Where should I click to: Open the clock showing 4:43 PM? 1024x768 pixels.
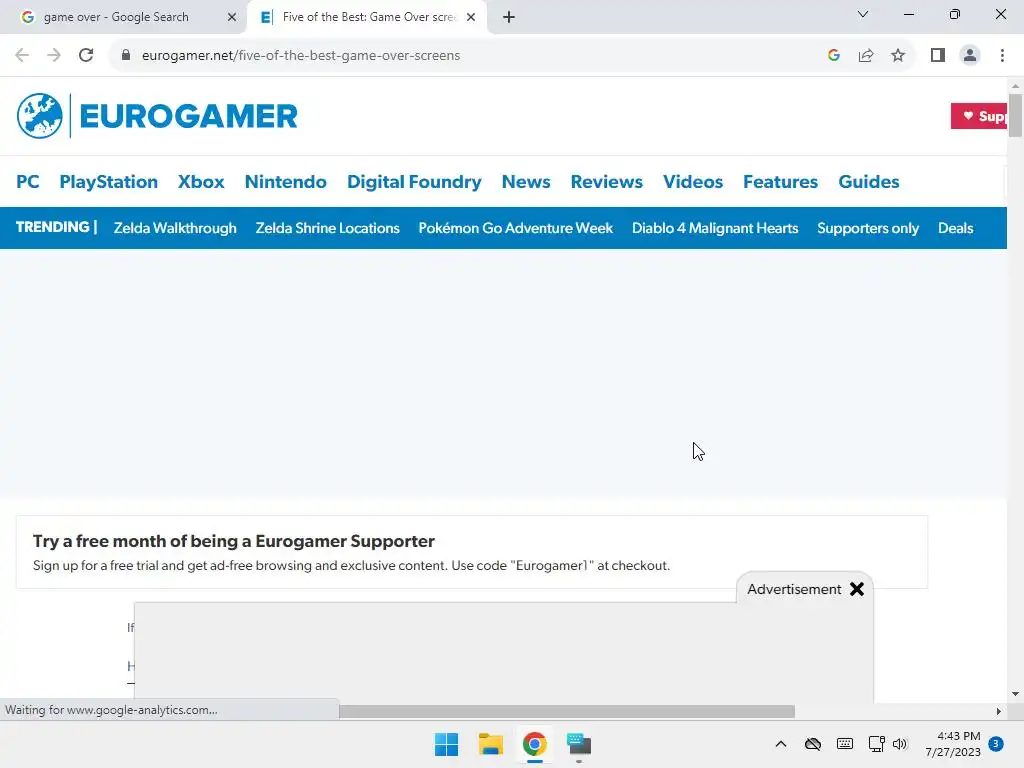[953, 744]
